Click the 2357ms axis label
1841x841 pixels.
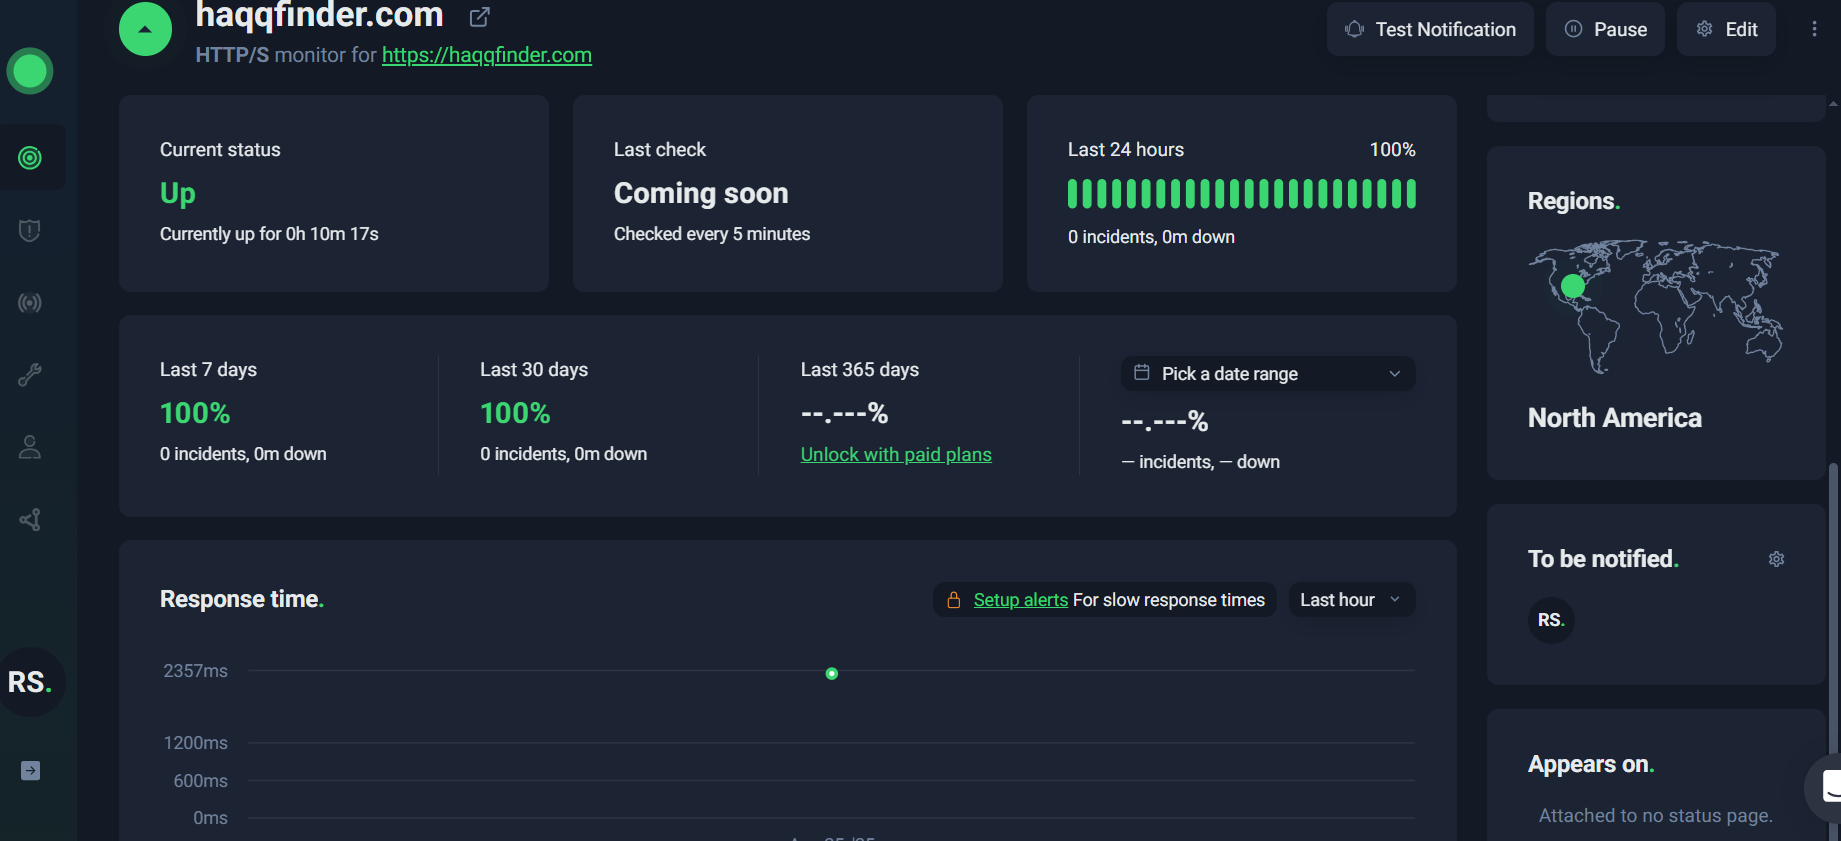196,671
